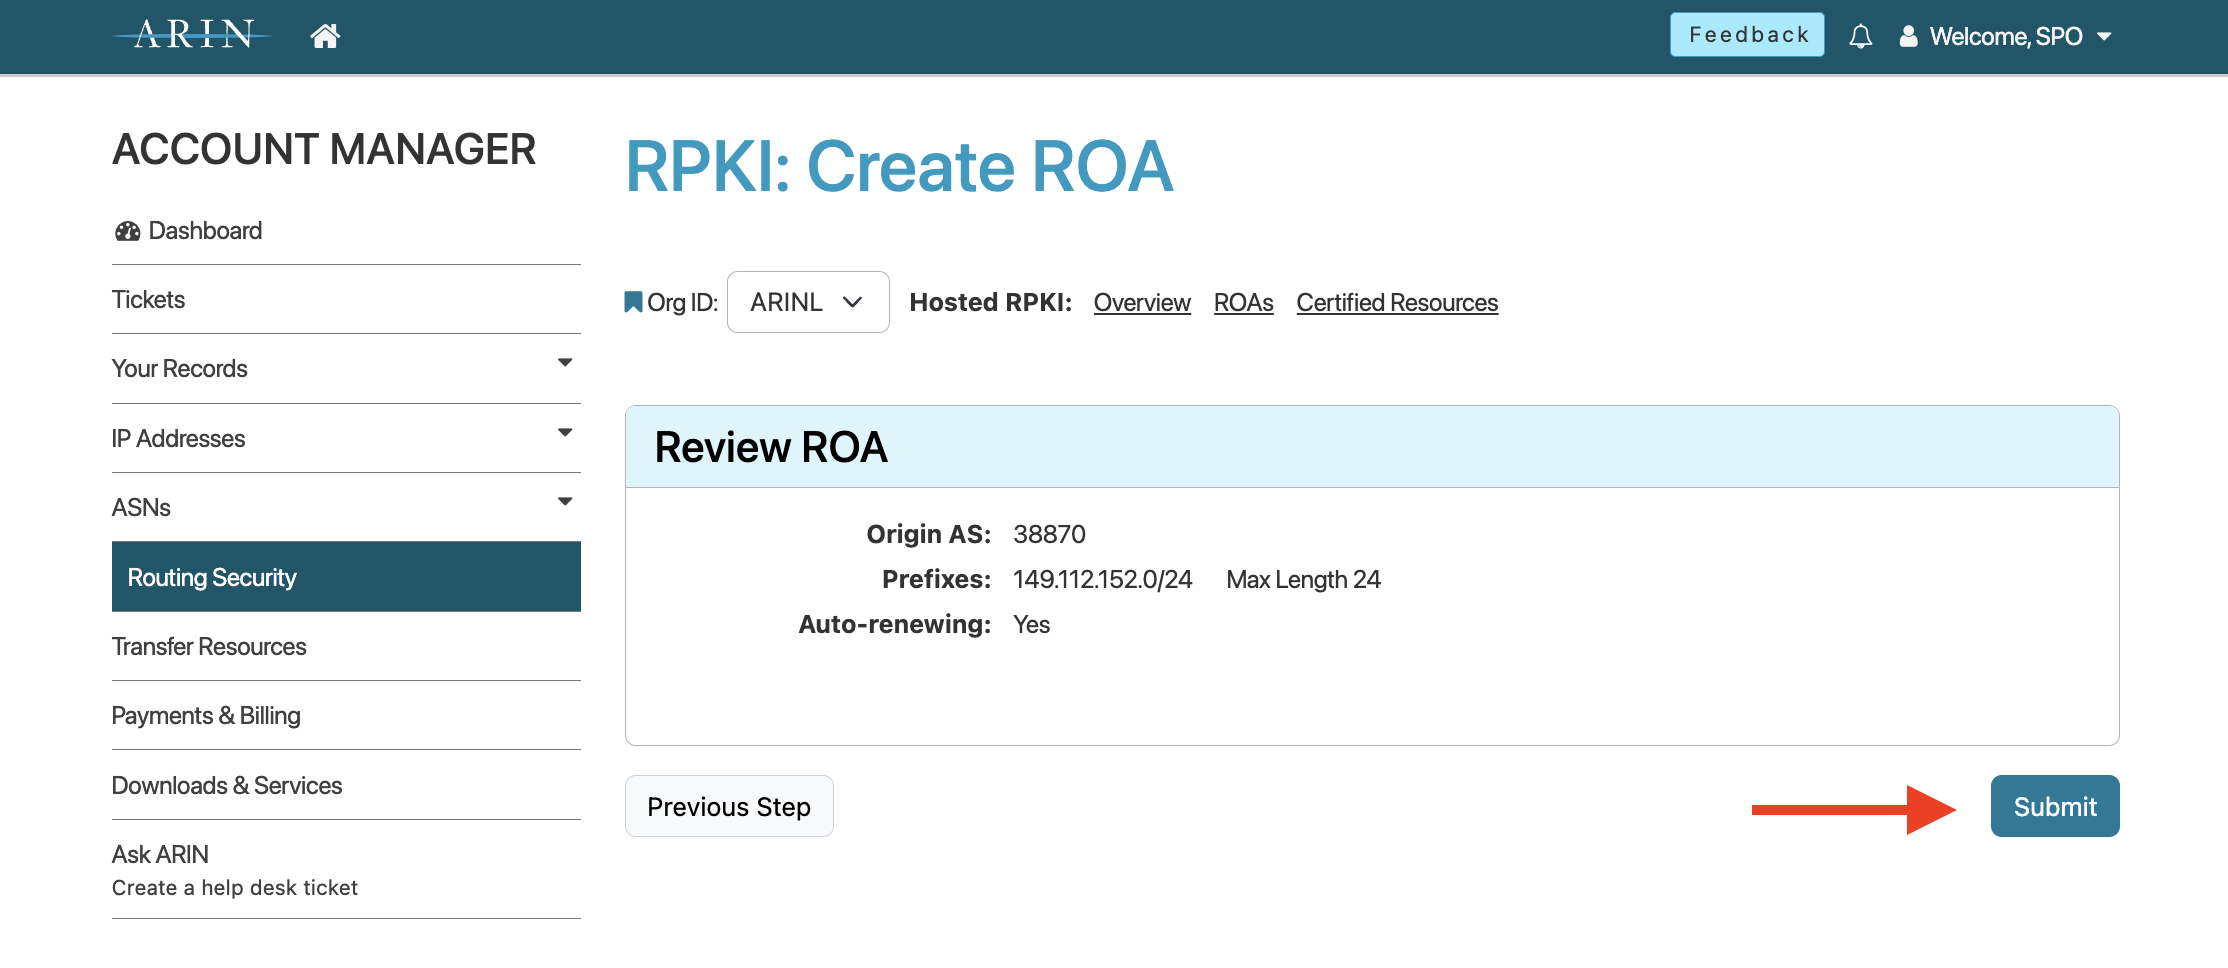Click the Hosted RPKI: label
The height and width of the screenshot is (968, 2228).
[x=990, y=302]
